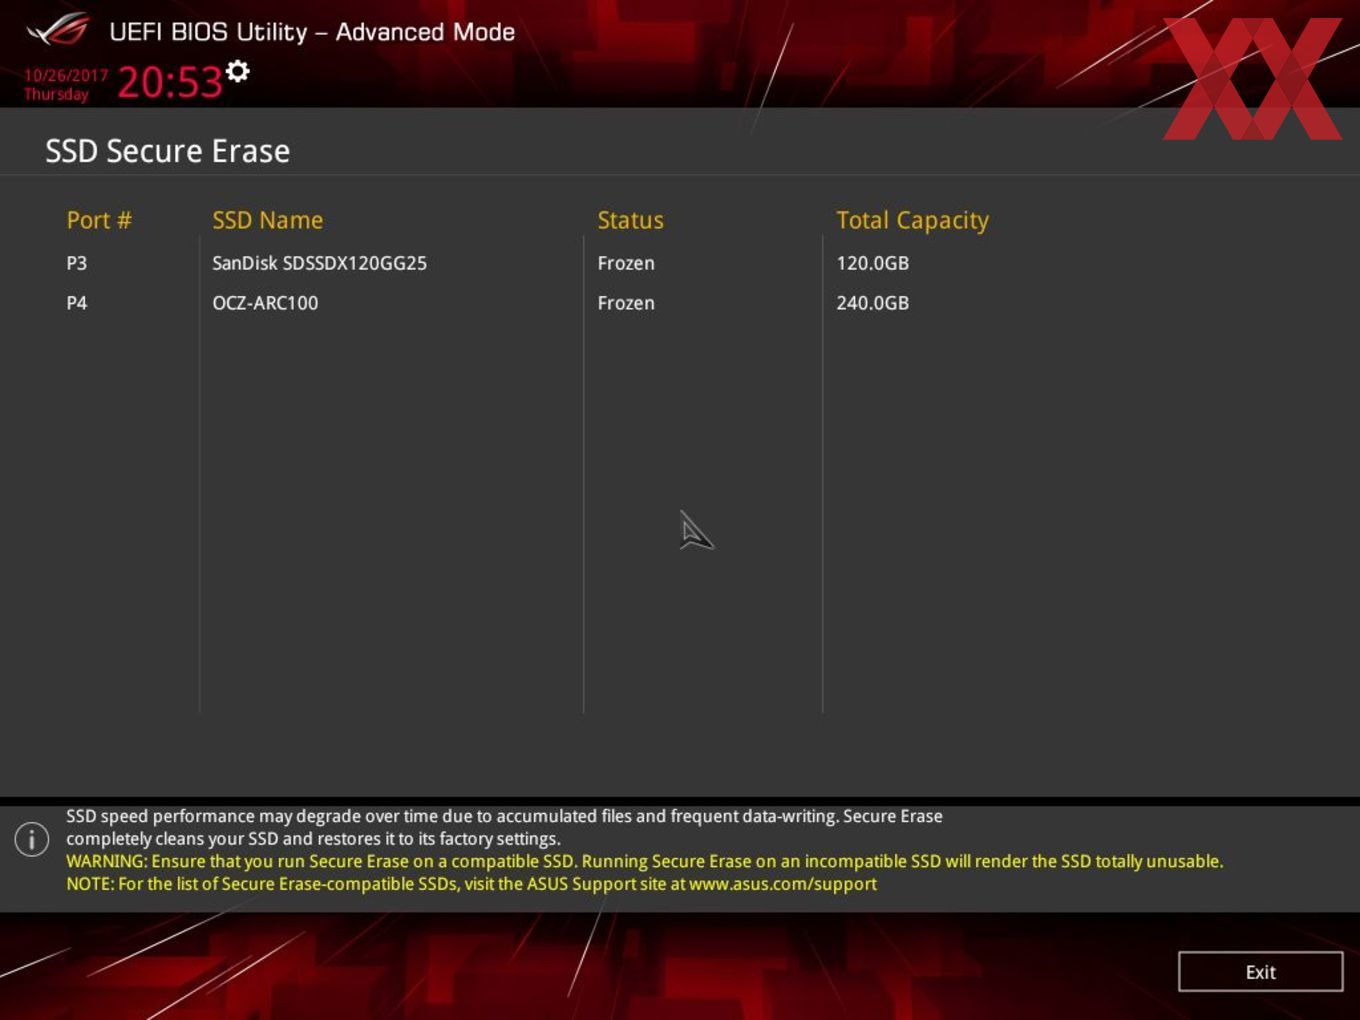
Task: Click Frozen status for SanDisk drive
Action: [x=626, y=263]
